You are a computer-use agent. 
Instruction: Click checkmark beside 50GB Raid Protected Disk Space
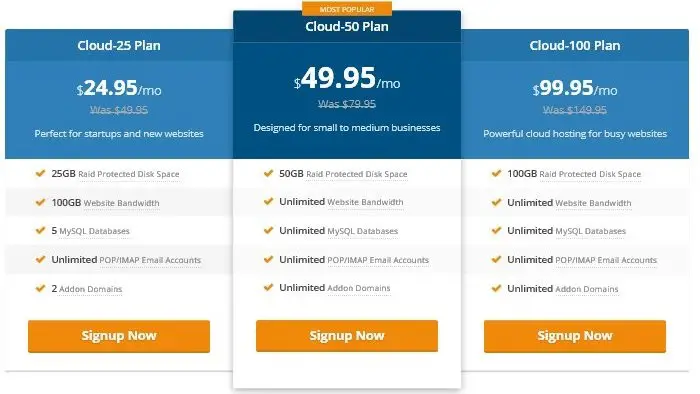pos(268,173)
